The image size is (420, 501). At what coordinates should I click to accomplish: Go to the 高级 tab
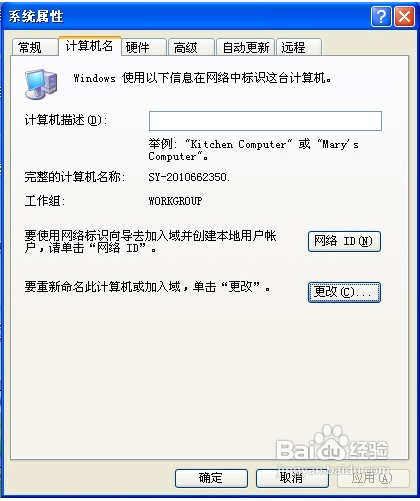point(191,47)
